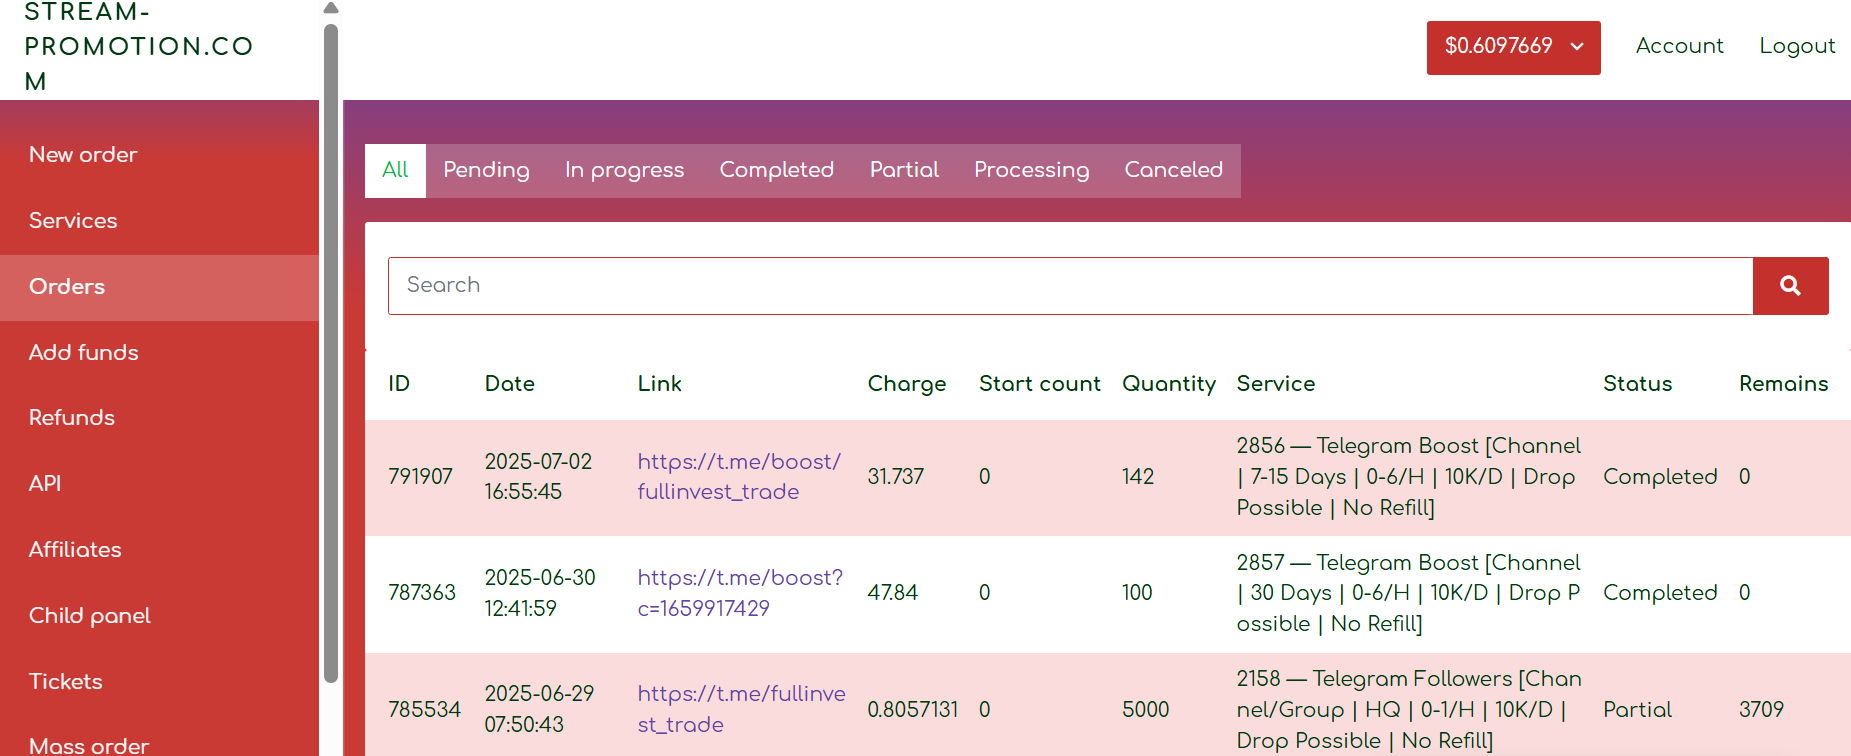Open Services from the sidebar
This screenshot has width=1851, height=756.
point(160,221)
